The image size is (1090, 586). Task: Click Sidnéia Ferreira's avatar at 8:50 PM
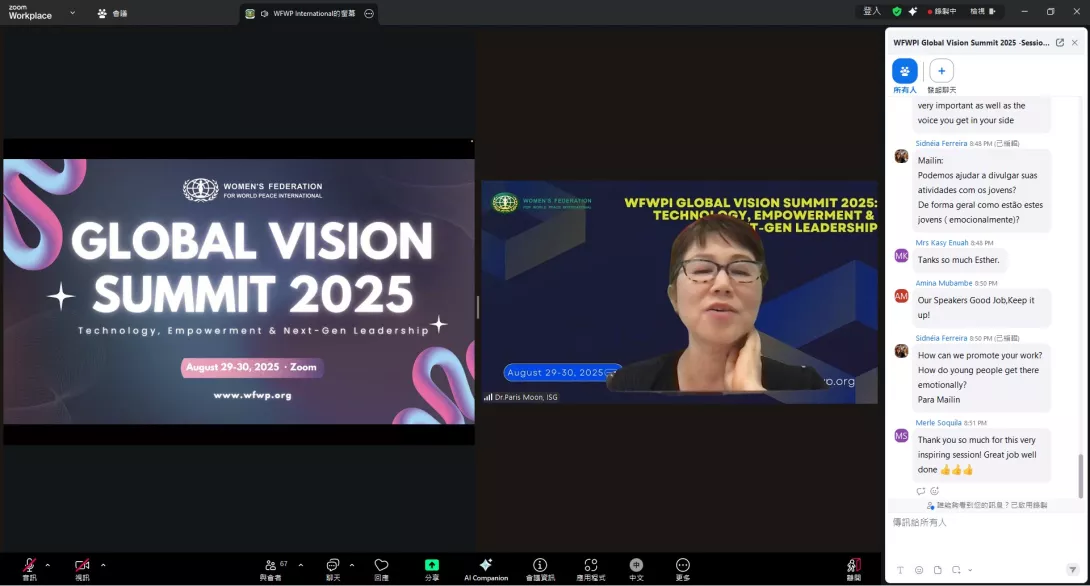tap(901, 350)
